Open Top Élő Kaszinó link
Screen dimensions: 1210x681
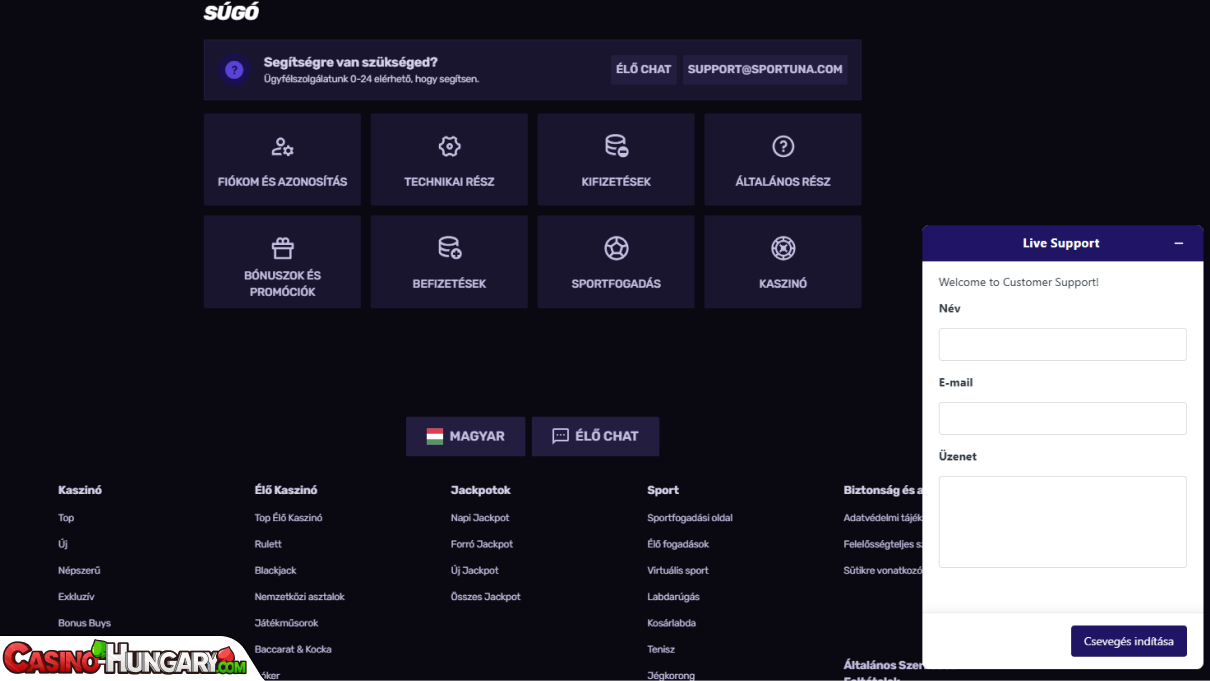point(288,518)
